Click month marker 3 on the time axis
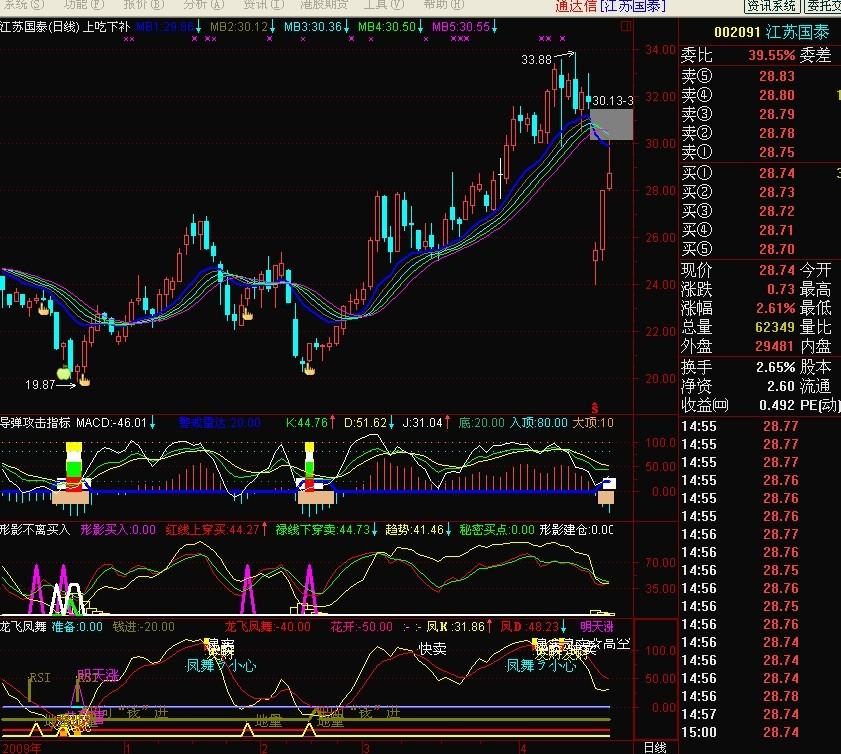The width and height of the screenshot is (841, 754). tap(366, 748)
